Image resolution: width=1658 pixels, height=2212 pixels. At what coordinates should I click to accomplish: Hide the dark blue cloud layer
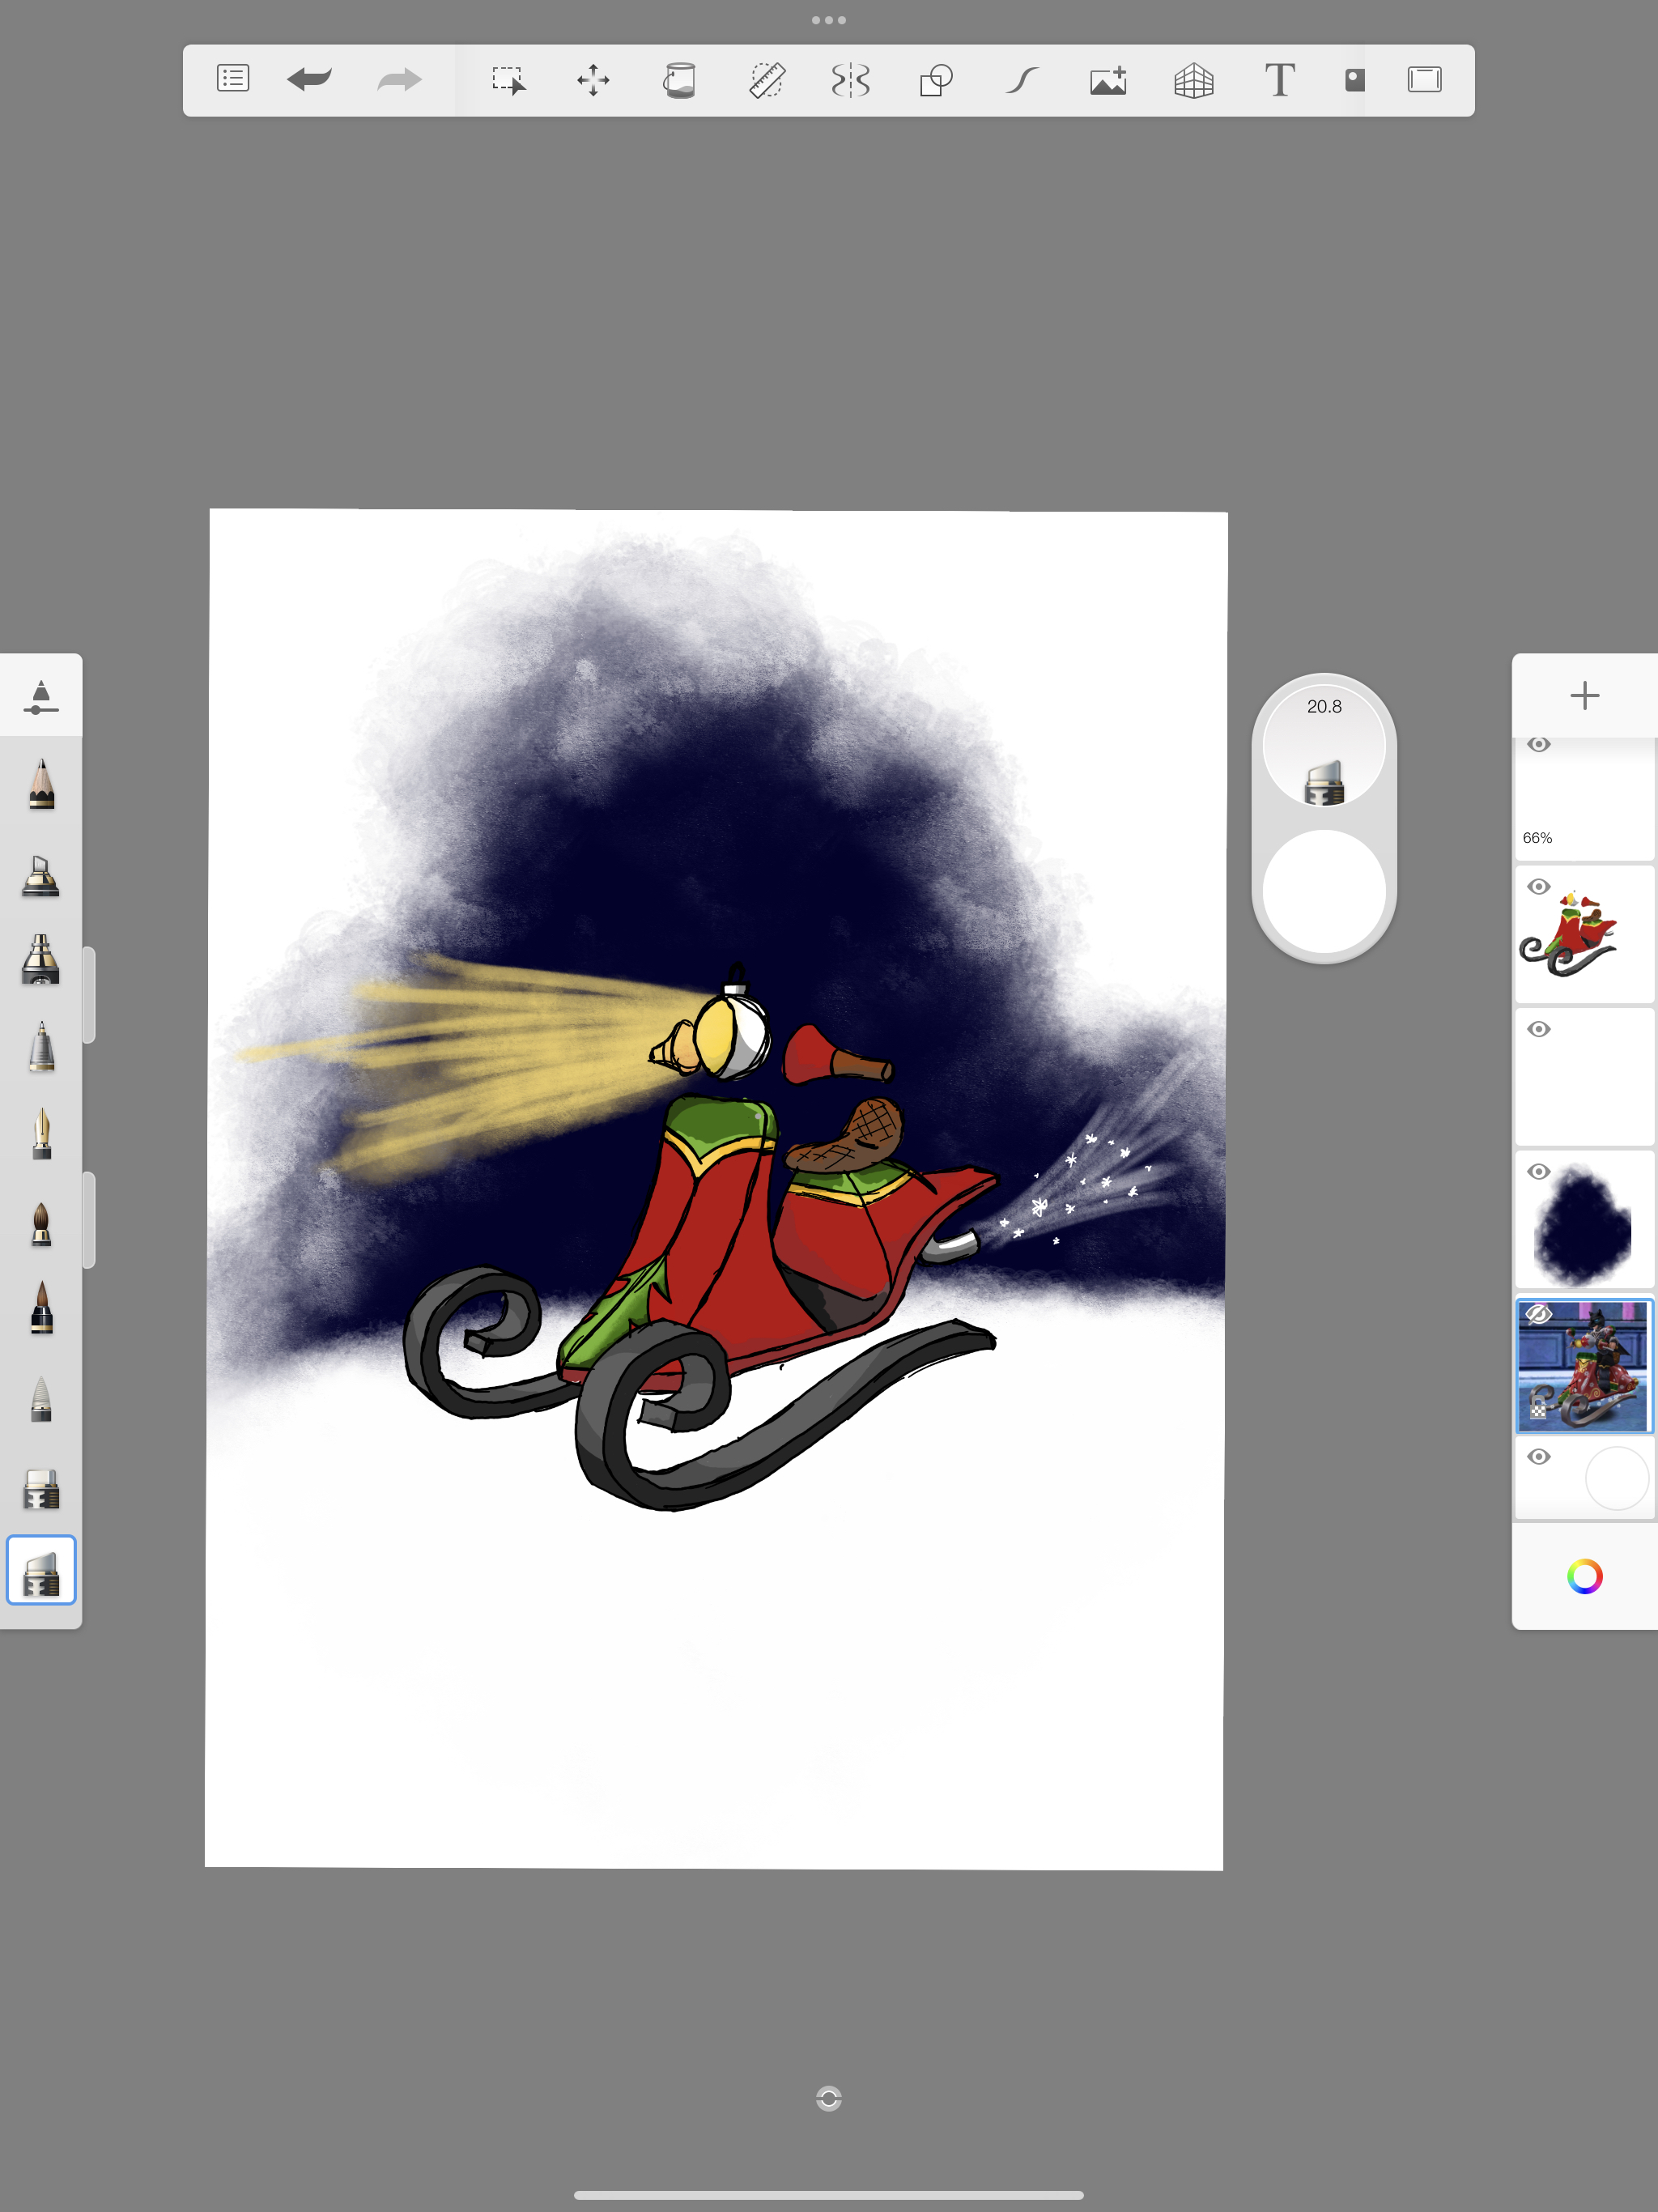(1539, 1171)
